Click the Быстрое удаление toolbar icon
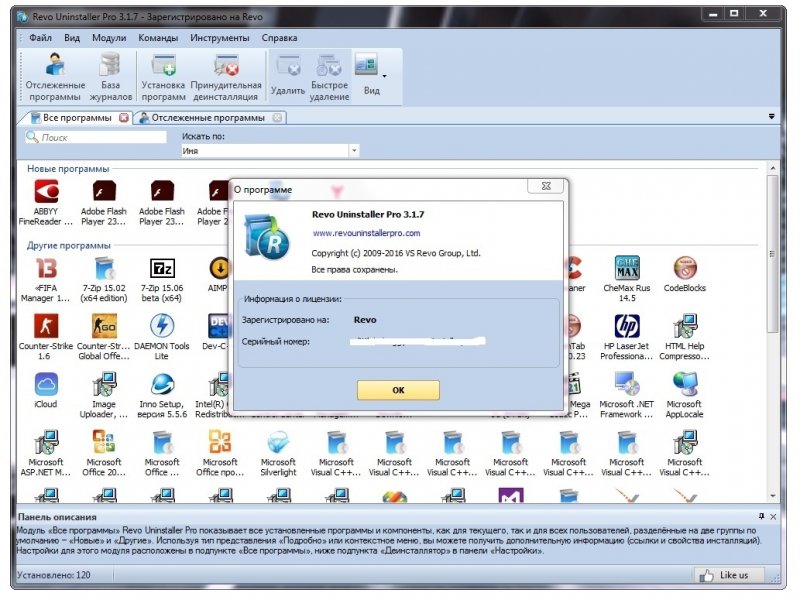 329,77
